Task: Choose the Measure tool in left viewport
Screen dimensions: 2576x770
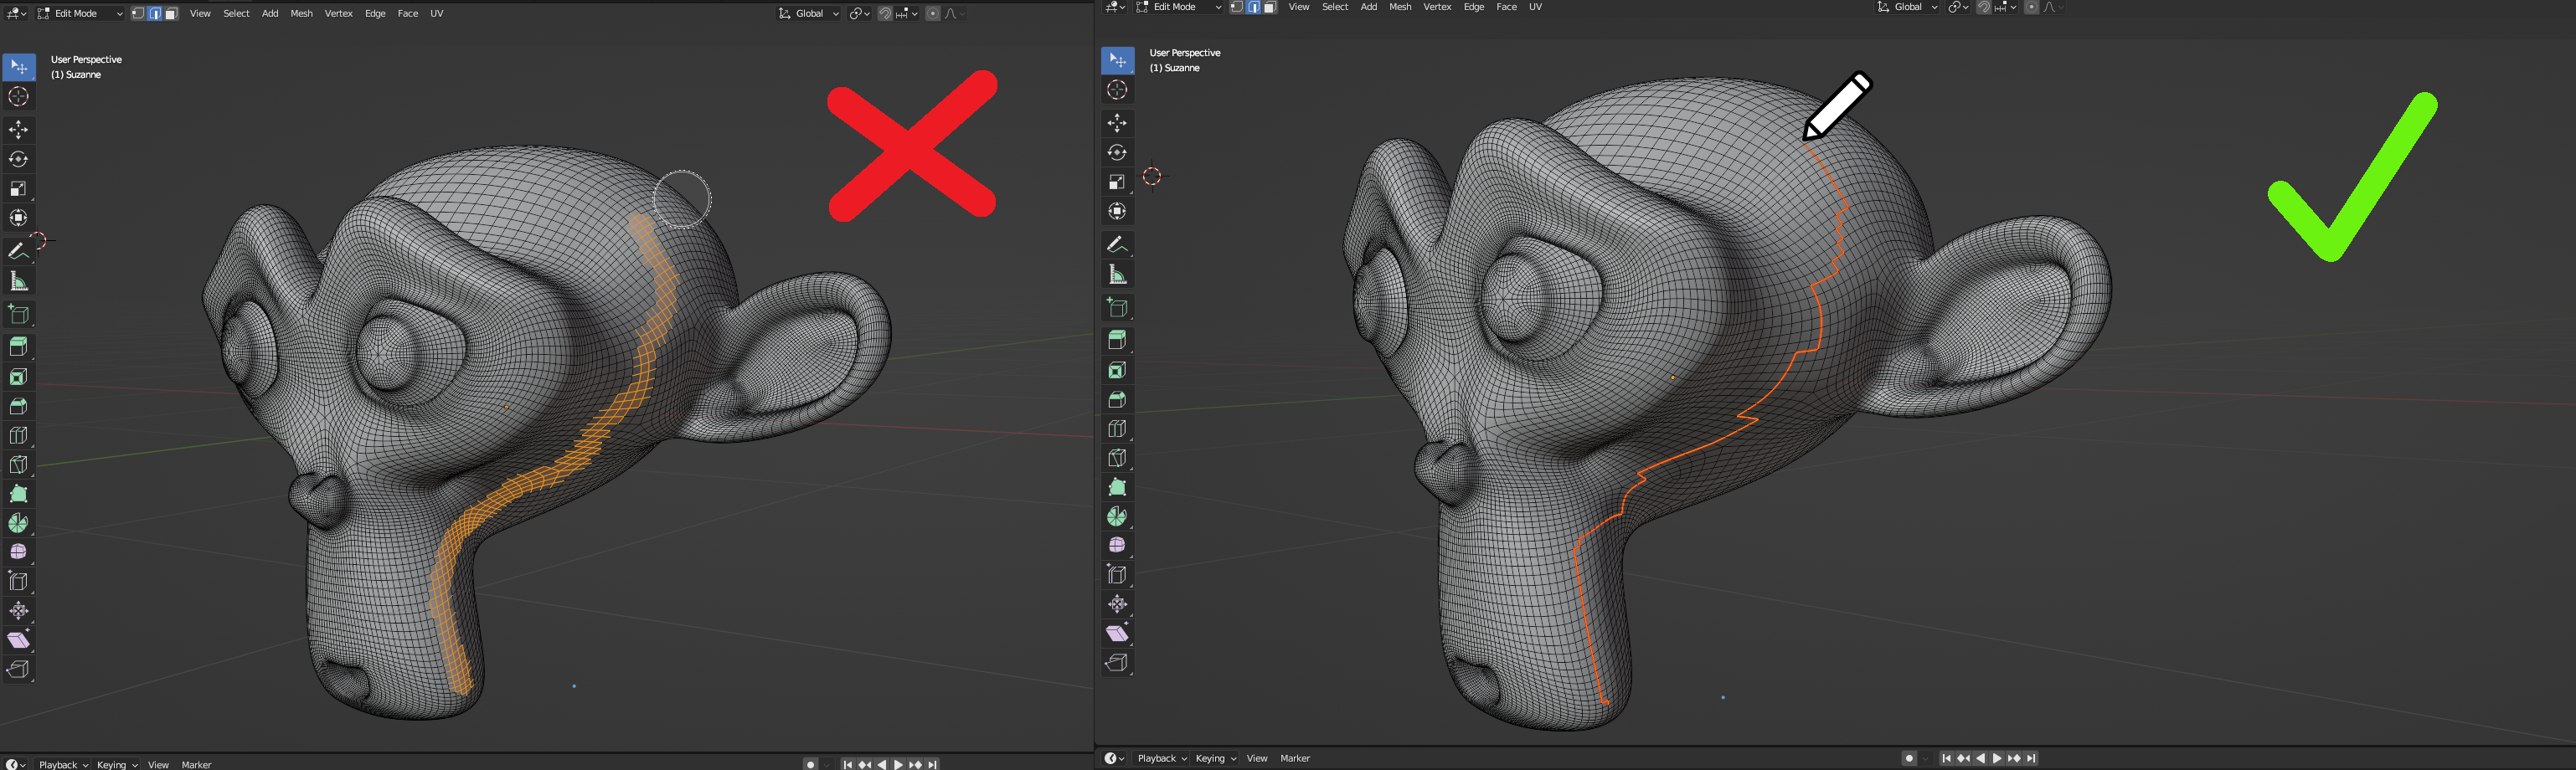Action: (19, 281)
